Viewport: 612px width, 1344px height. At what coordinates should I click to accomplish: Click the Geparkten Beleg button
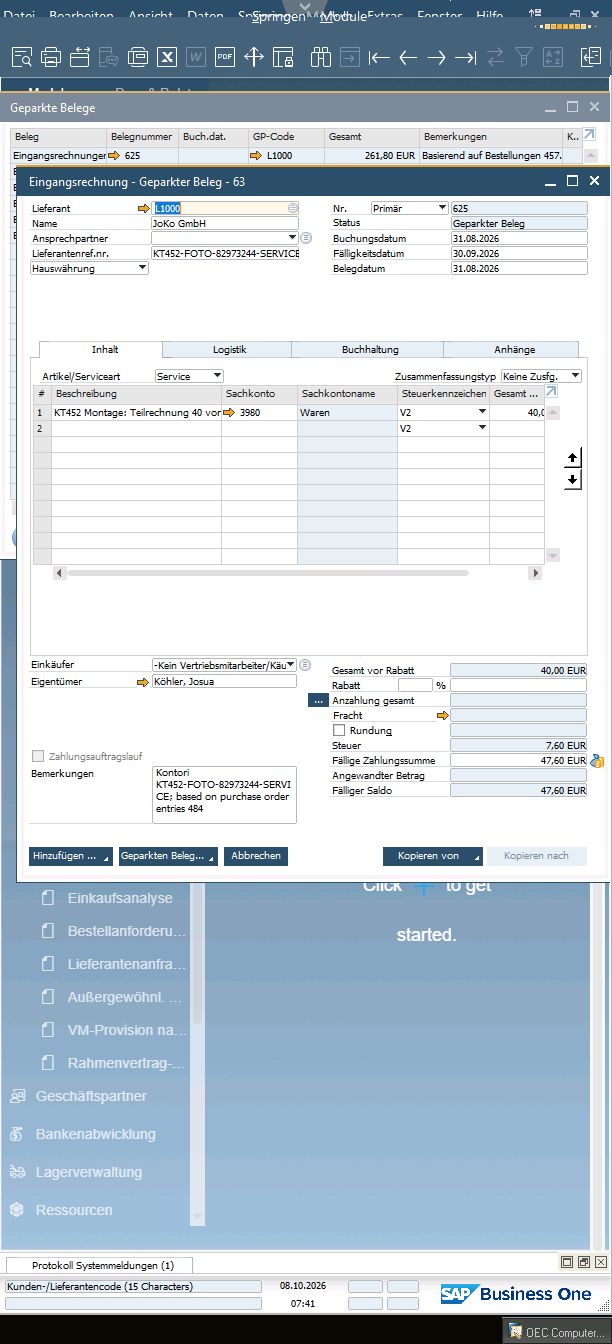(x=167, y=857)
